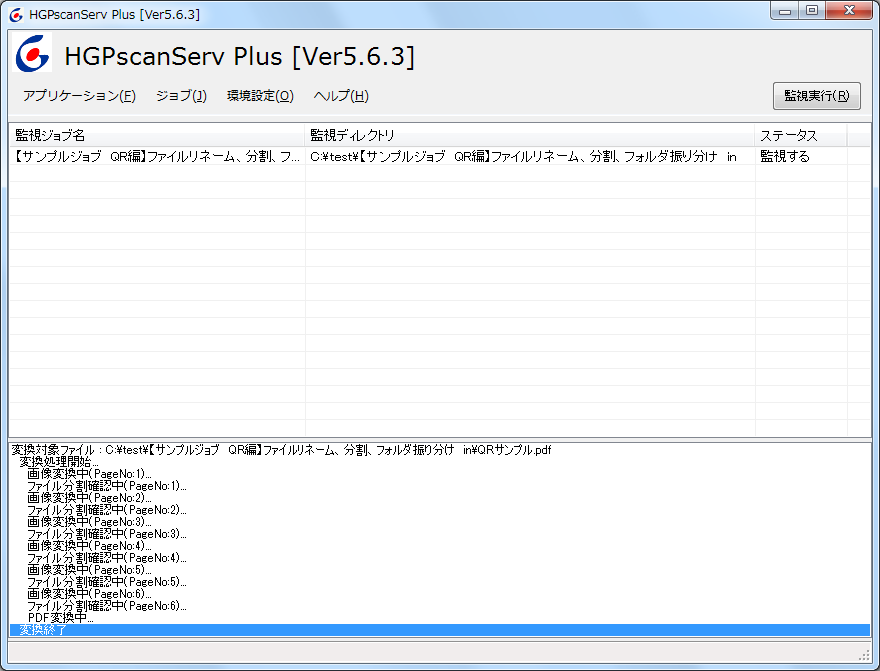Close the HGPscanServ Plus window
Viewport: 880px width, 671px height.
[x=850, y=11]
